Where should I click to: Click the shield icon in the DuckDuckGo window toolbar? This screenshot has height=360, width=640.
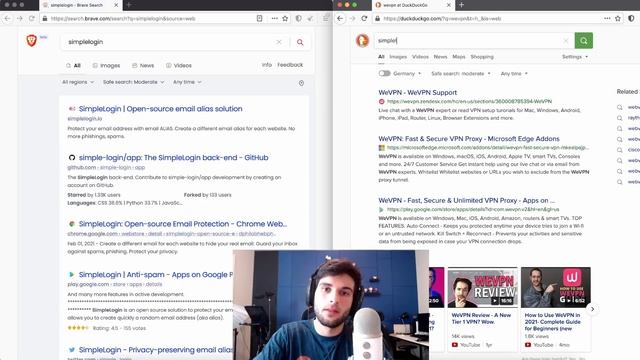[631, 18]
